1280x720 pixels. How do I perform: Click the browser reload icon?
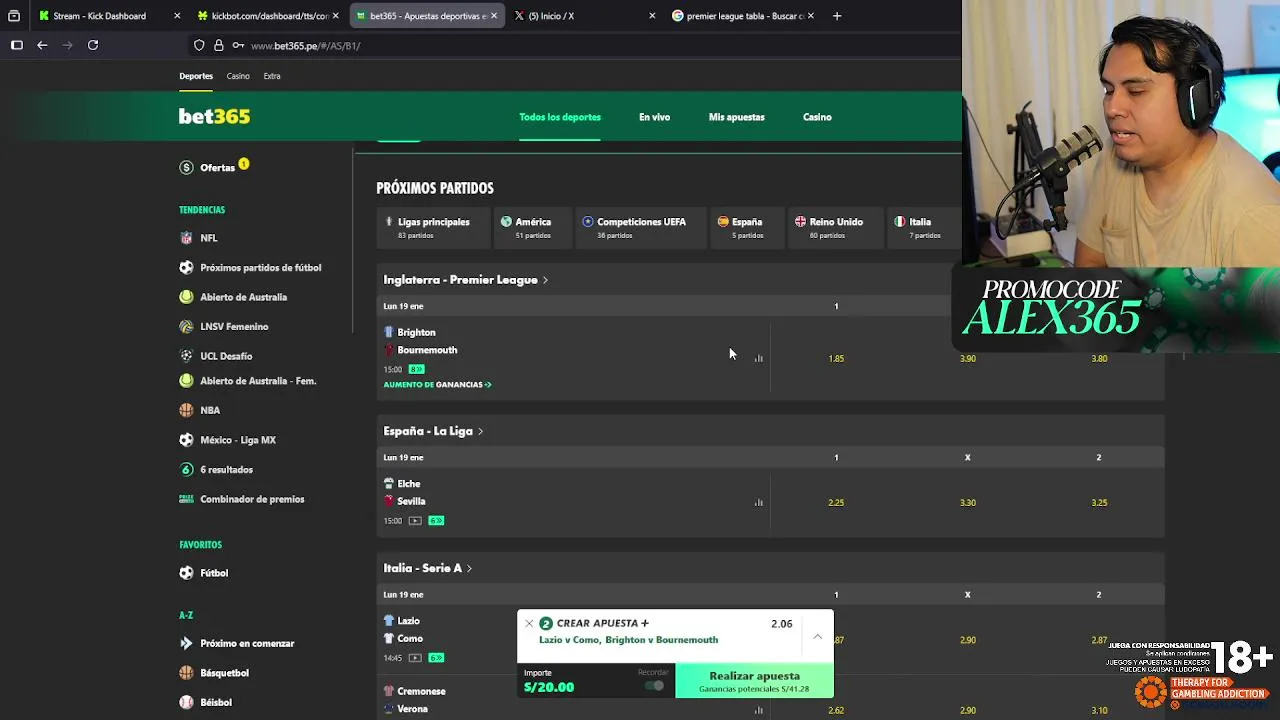(93, 45)
